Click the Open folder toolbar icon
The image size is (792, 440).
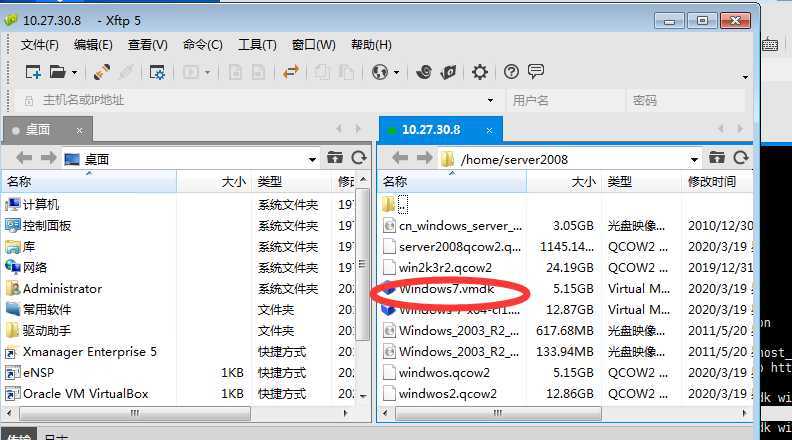(57, 72)
